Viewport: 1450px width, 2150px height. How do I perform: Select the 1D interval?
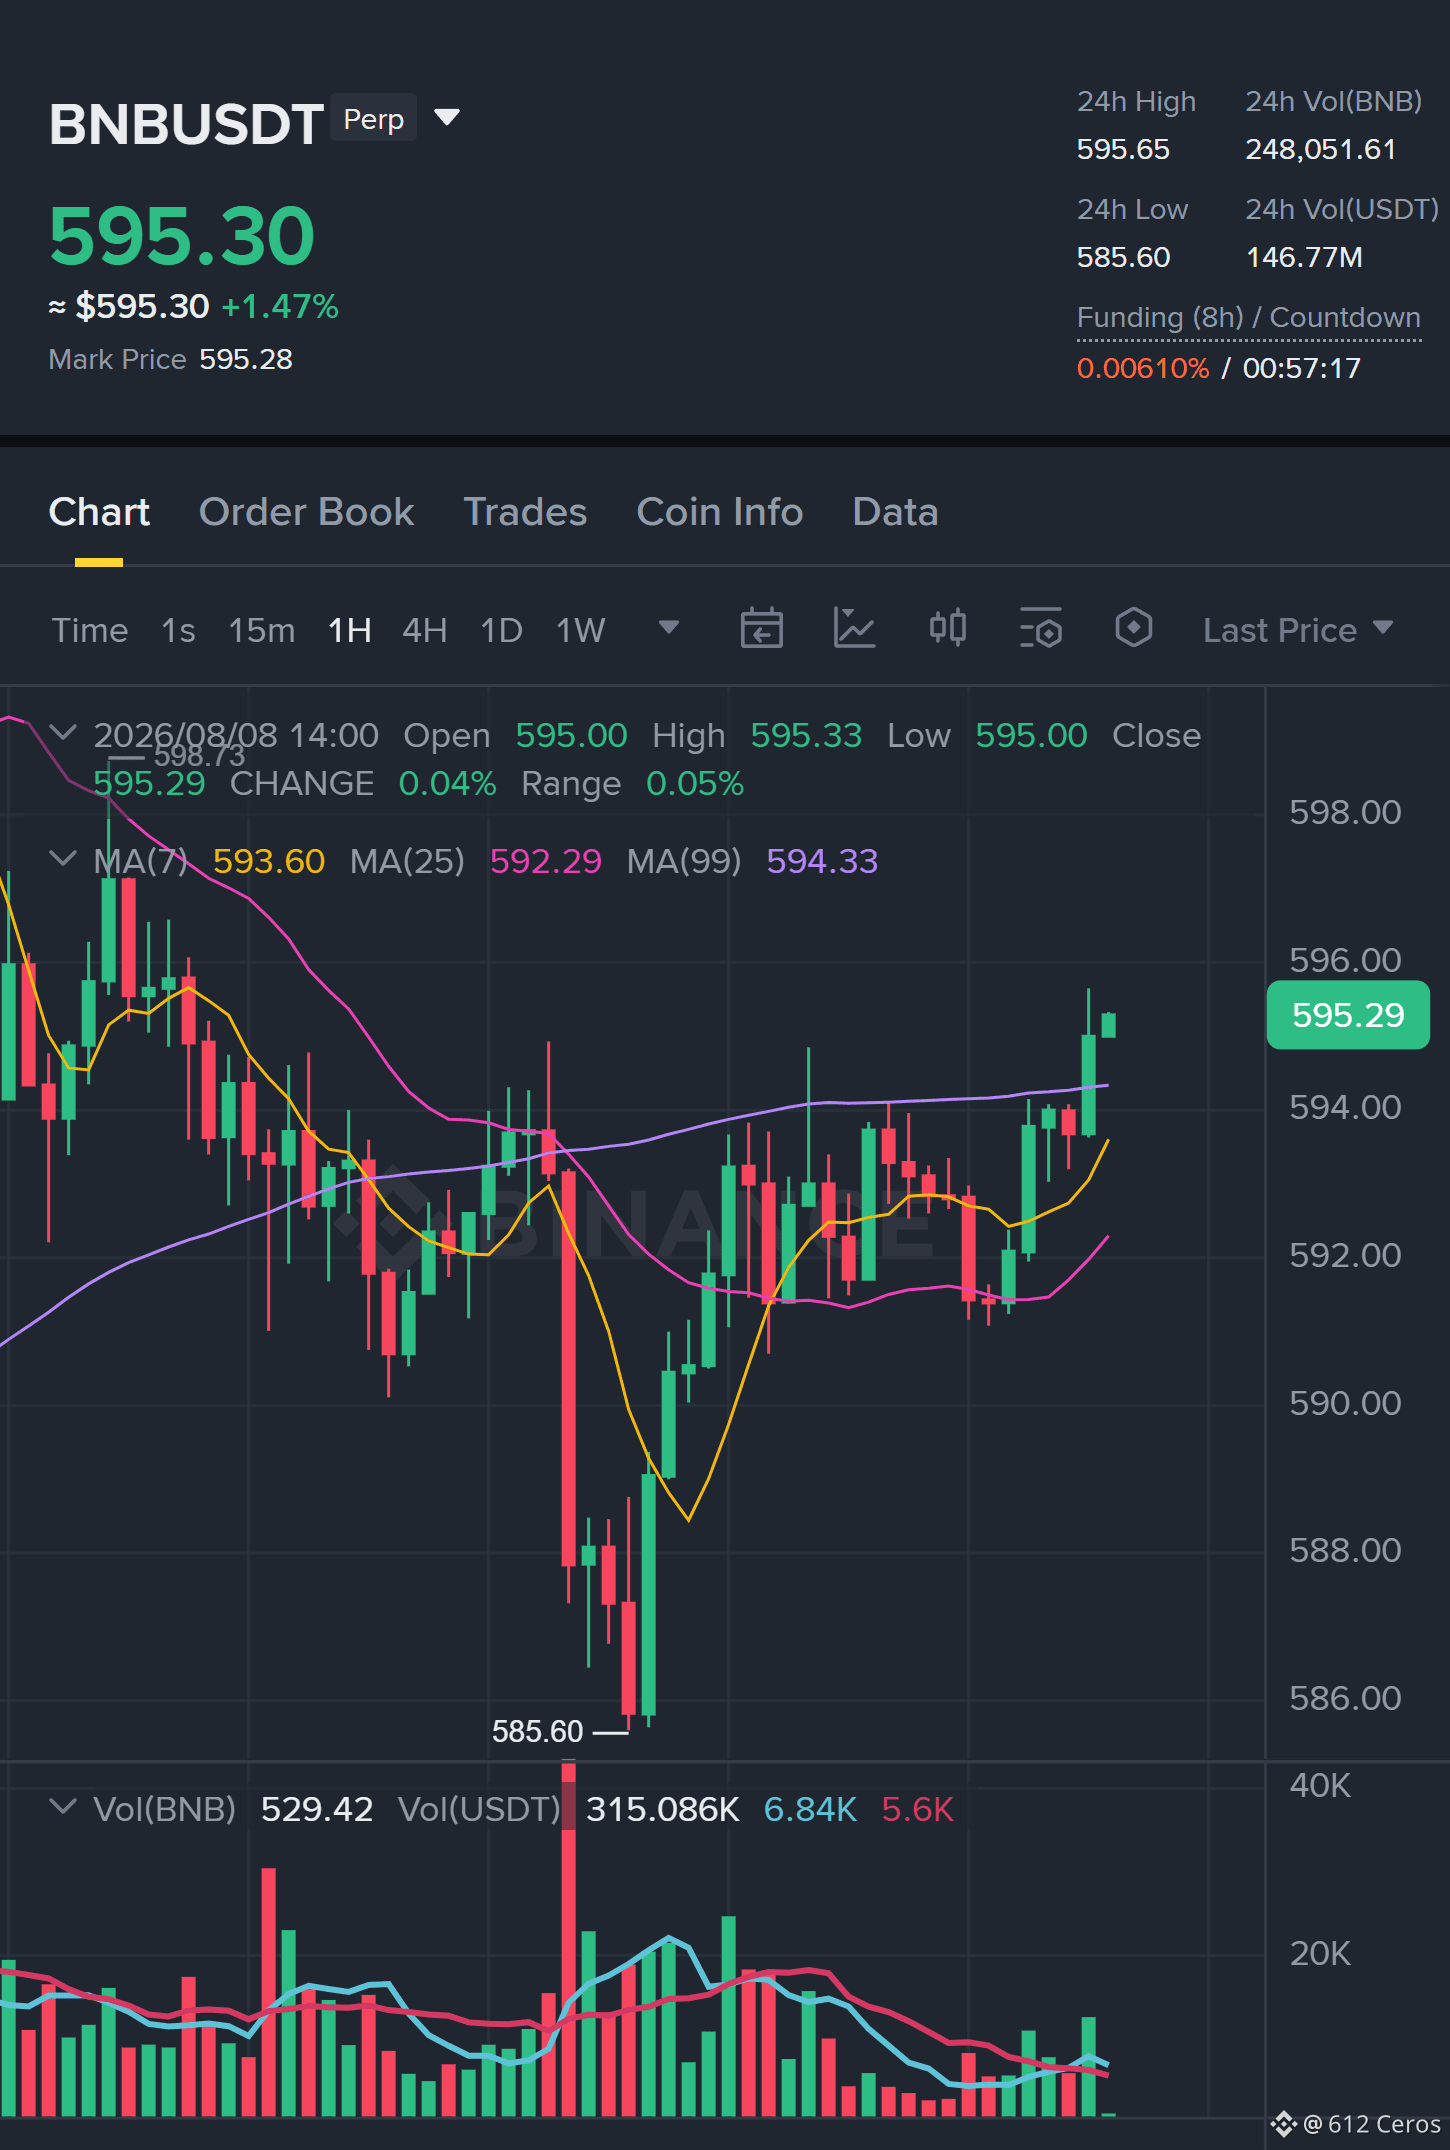pos(502,630)
